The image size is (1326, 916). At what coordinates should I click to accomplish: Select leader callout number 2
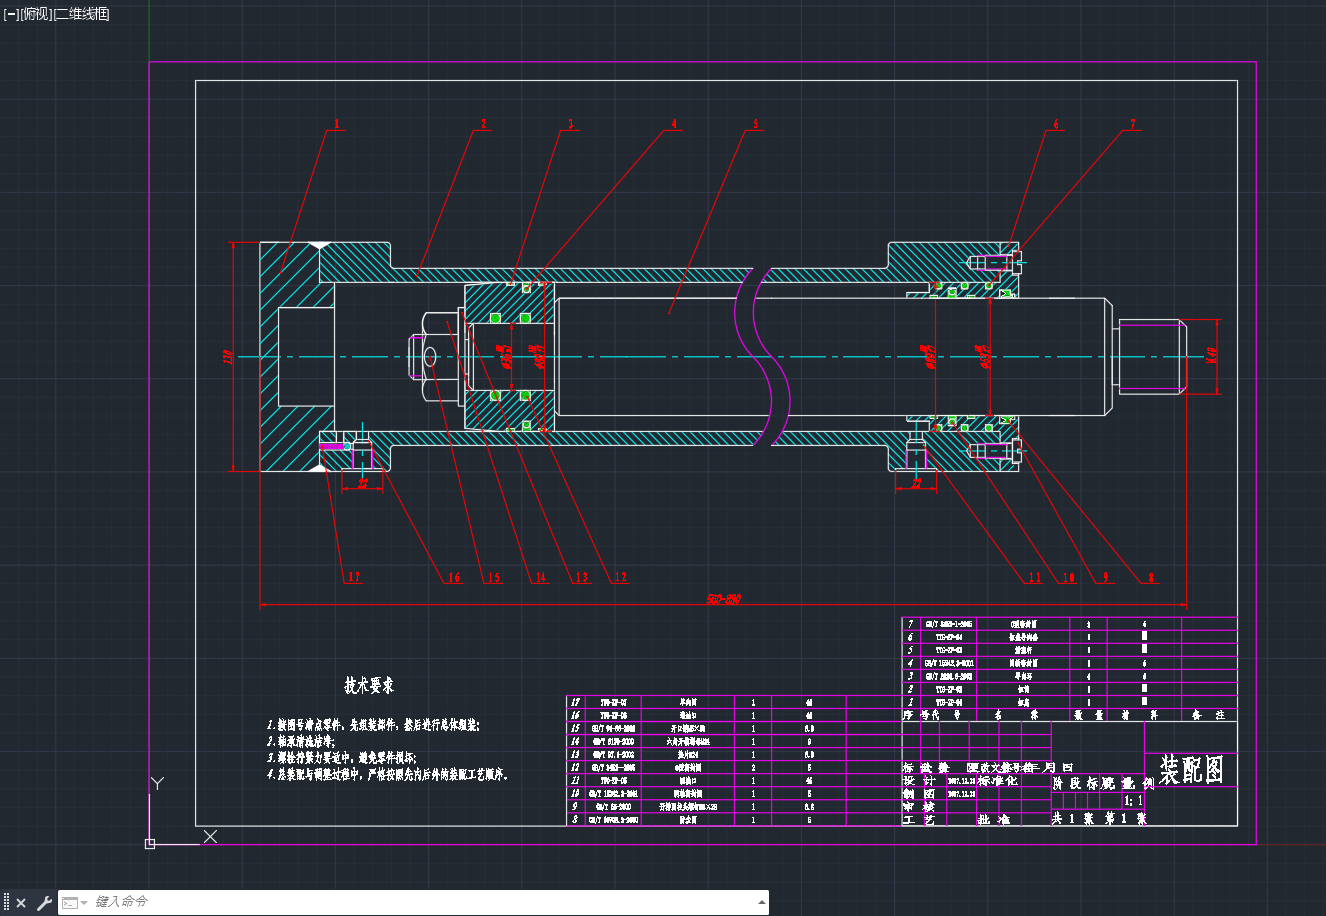point(484,124)
